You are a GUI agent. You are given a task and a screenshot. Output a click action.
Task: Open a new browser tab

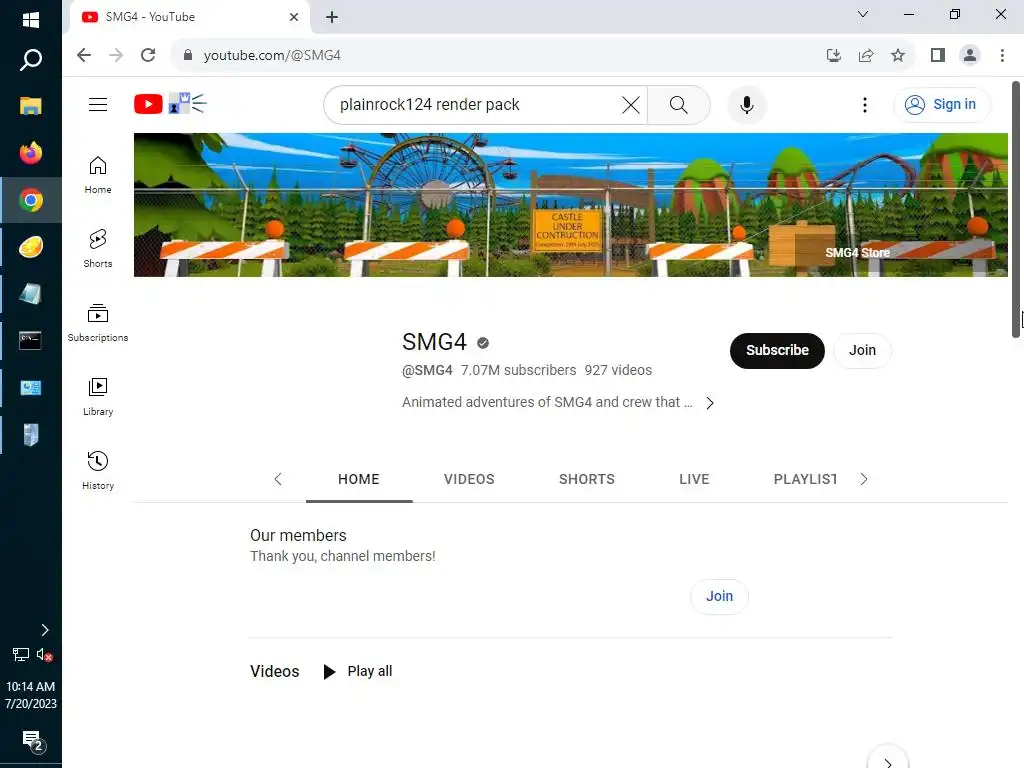332,17
